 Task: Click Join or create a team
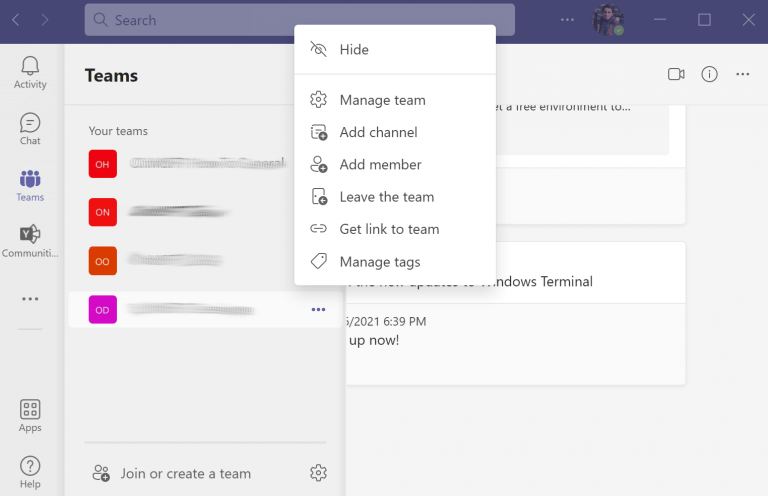click(x=172, y=473)
